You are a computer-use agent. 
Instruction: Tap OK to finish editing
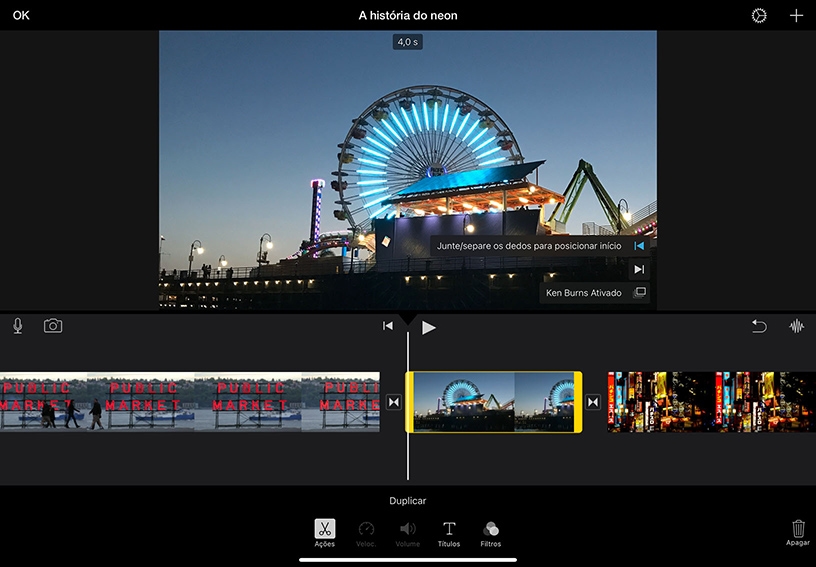21,16
